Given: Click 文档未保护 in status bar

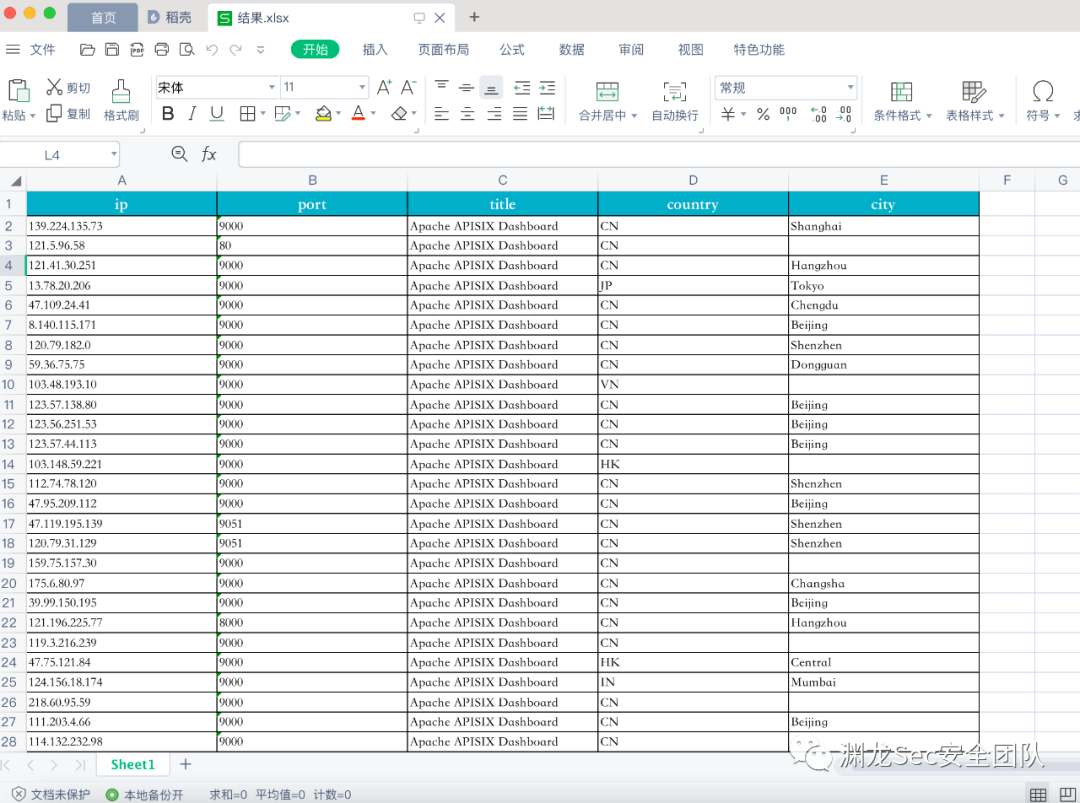Looking at the screenshot, I should point(51,794).
